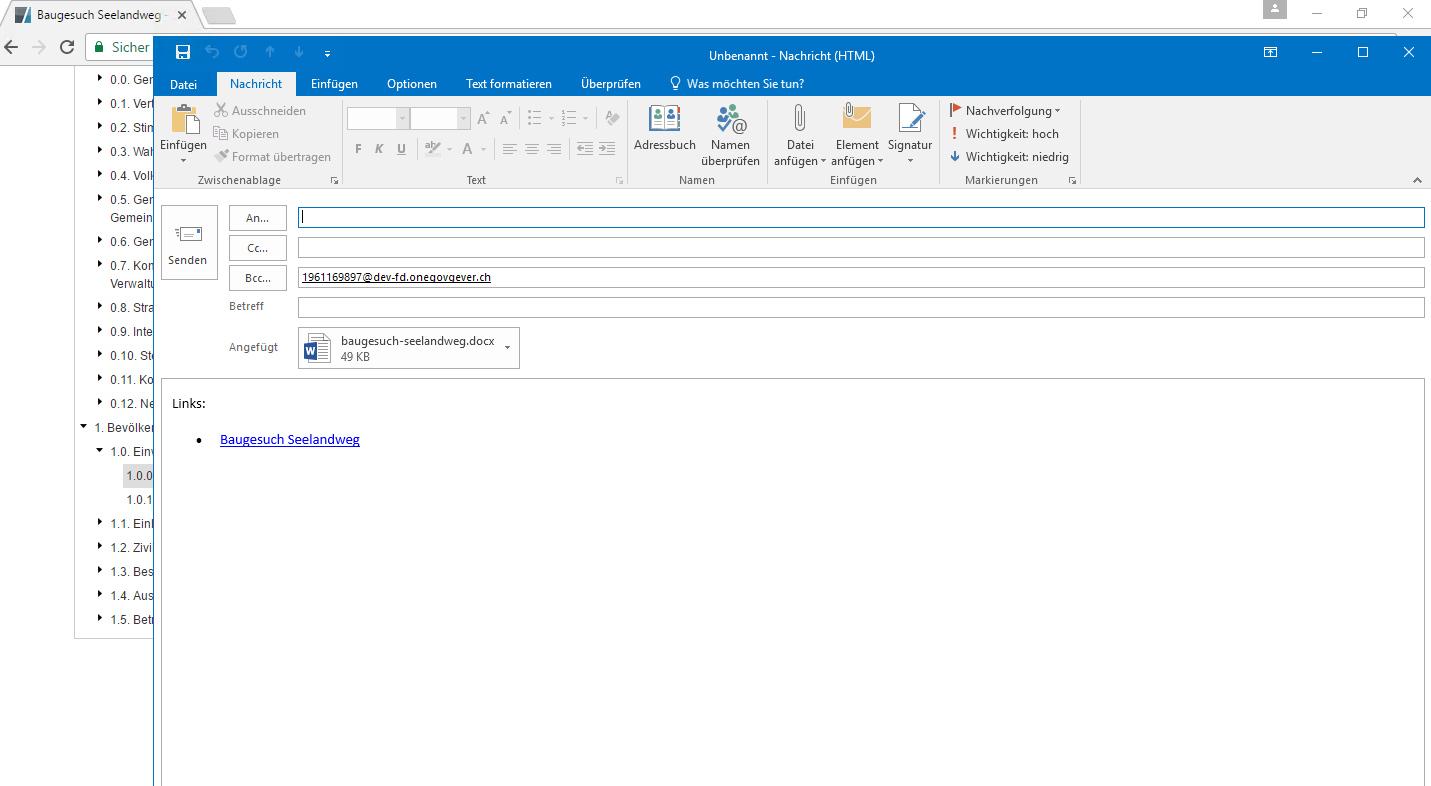Viewport: 1431px width, 786px height.
Task: Click Namen überprüfen icon
Action: pos(731,135)
